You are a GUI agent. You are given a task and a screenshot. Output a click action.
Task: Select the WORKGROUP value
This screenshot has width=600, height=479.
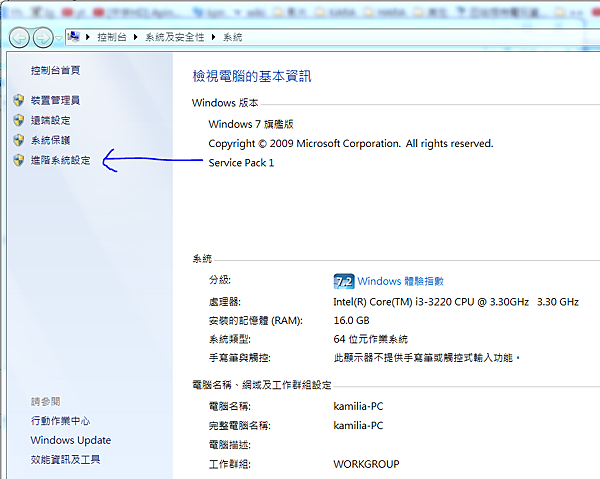coord(366,464)
